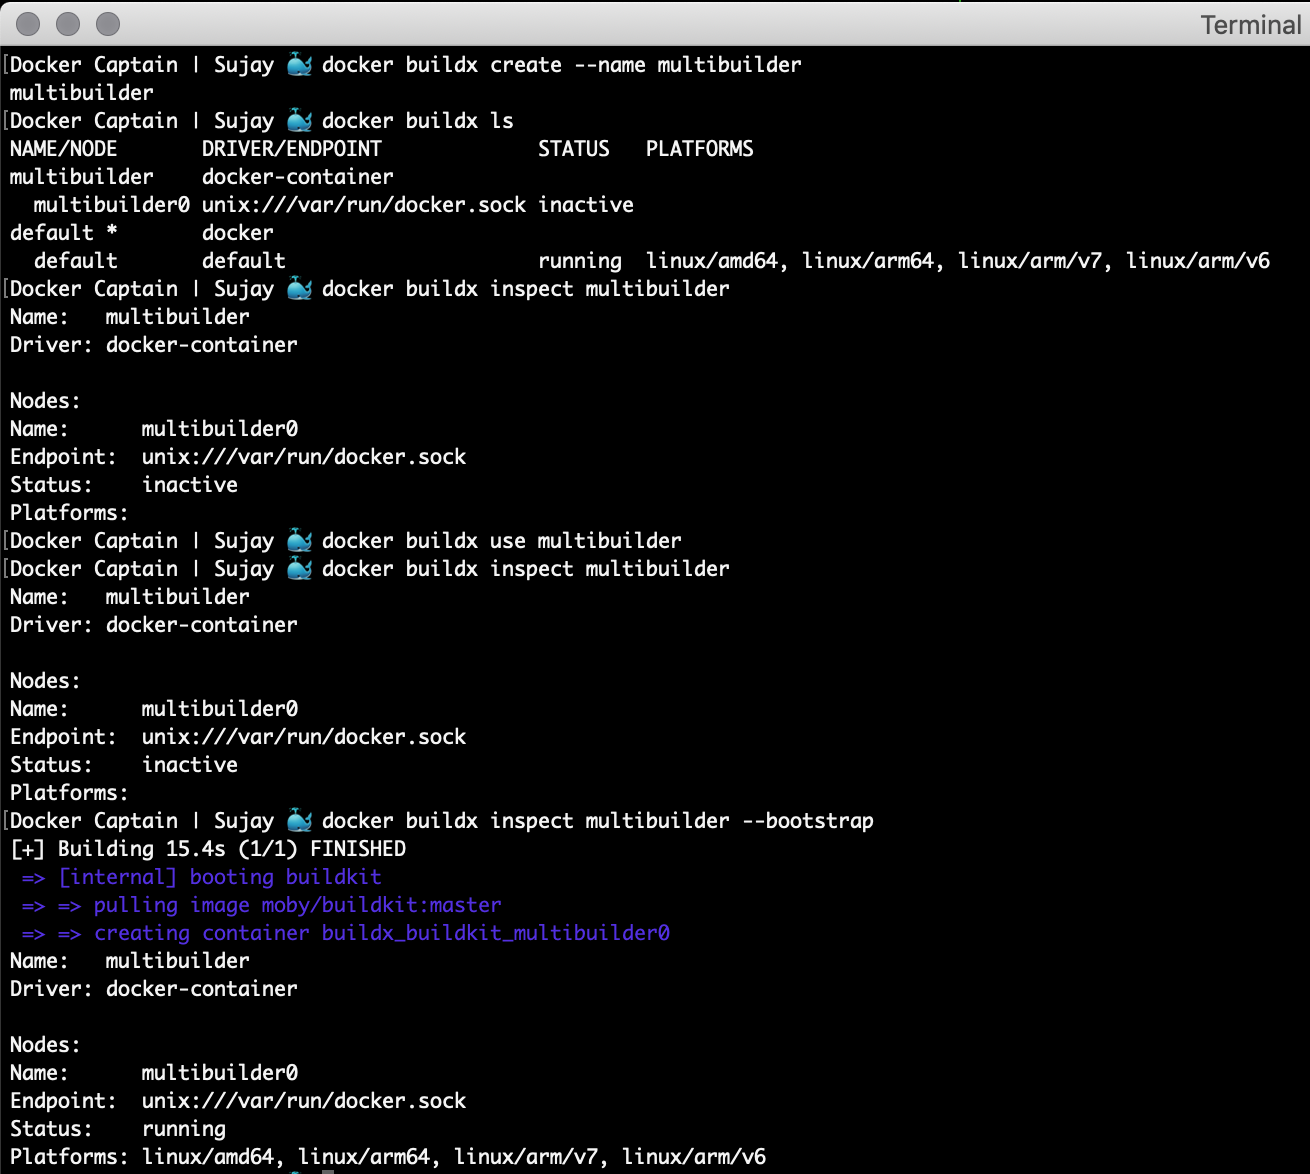The image size is (1310, 1174).
Task: Select the text docker buildx create --name multibuilder
Action: [560, 63]
